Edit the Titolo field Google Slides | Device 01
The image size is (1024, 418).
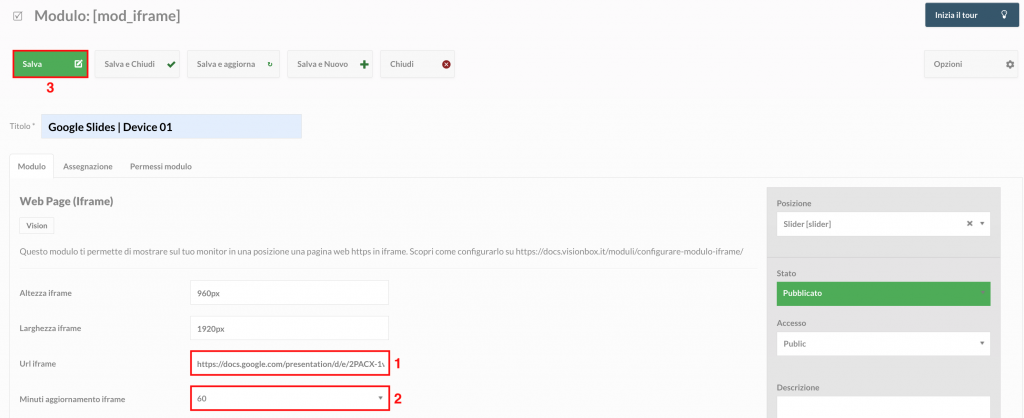171,127
